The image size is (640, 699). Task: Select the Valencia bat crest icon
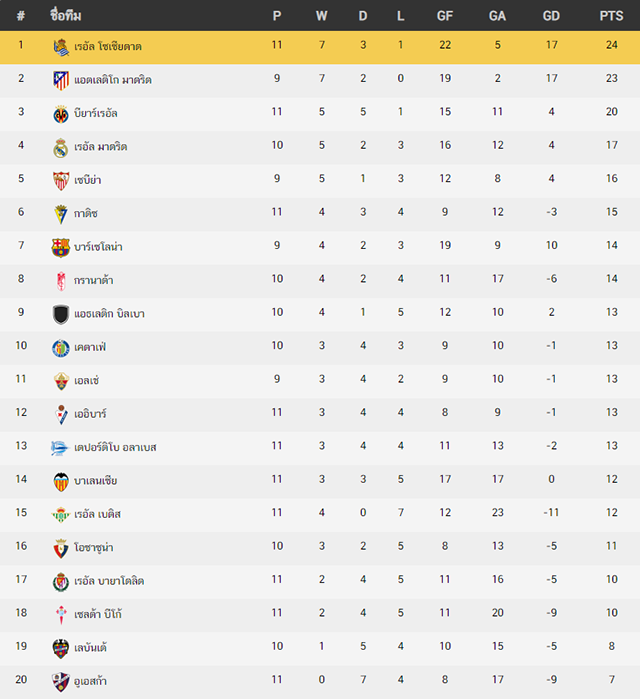(x=61, y=482)
